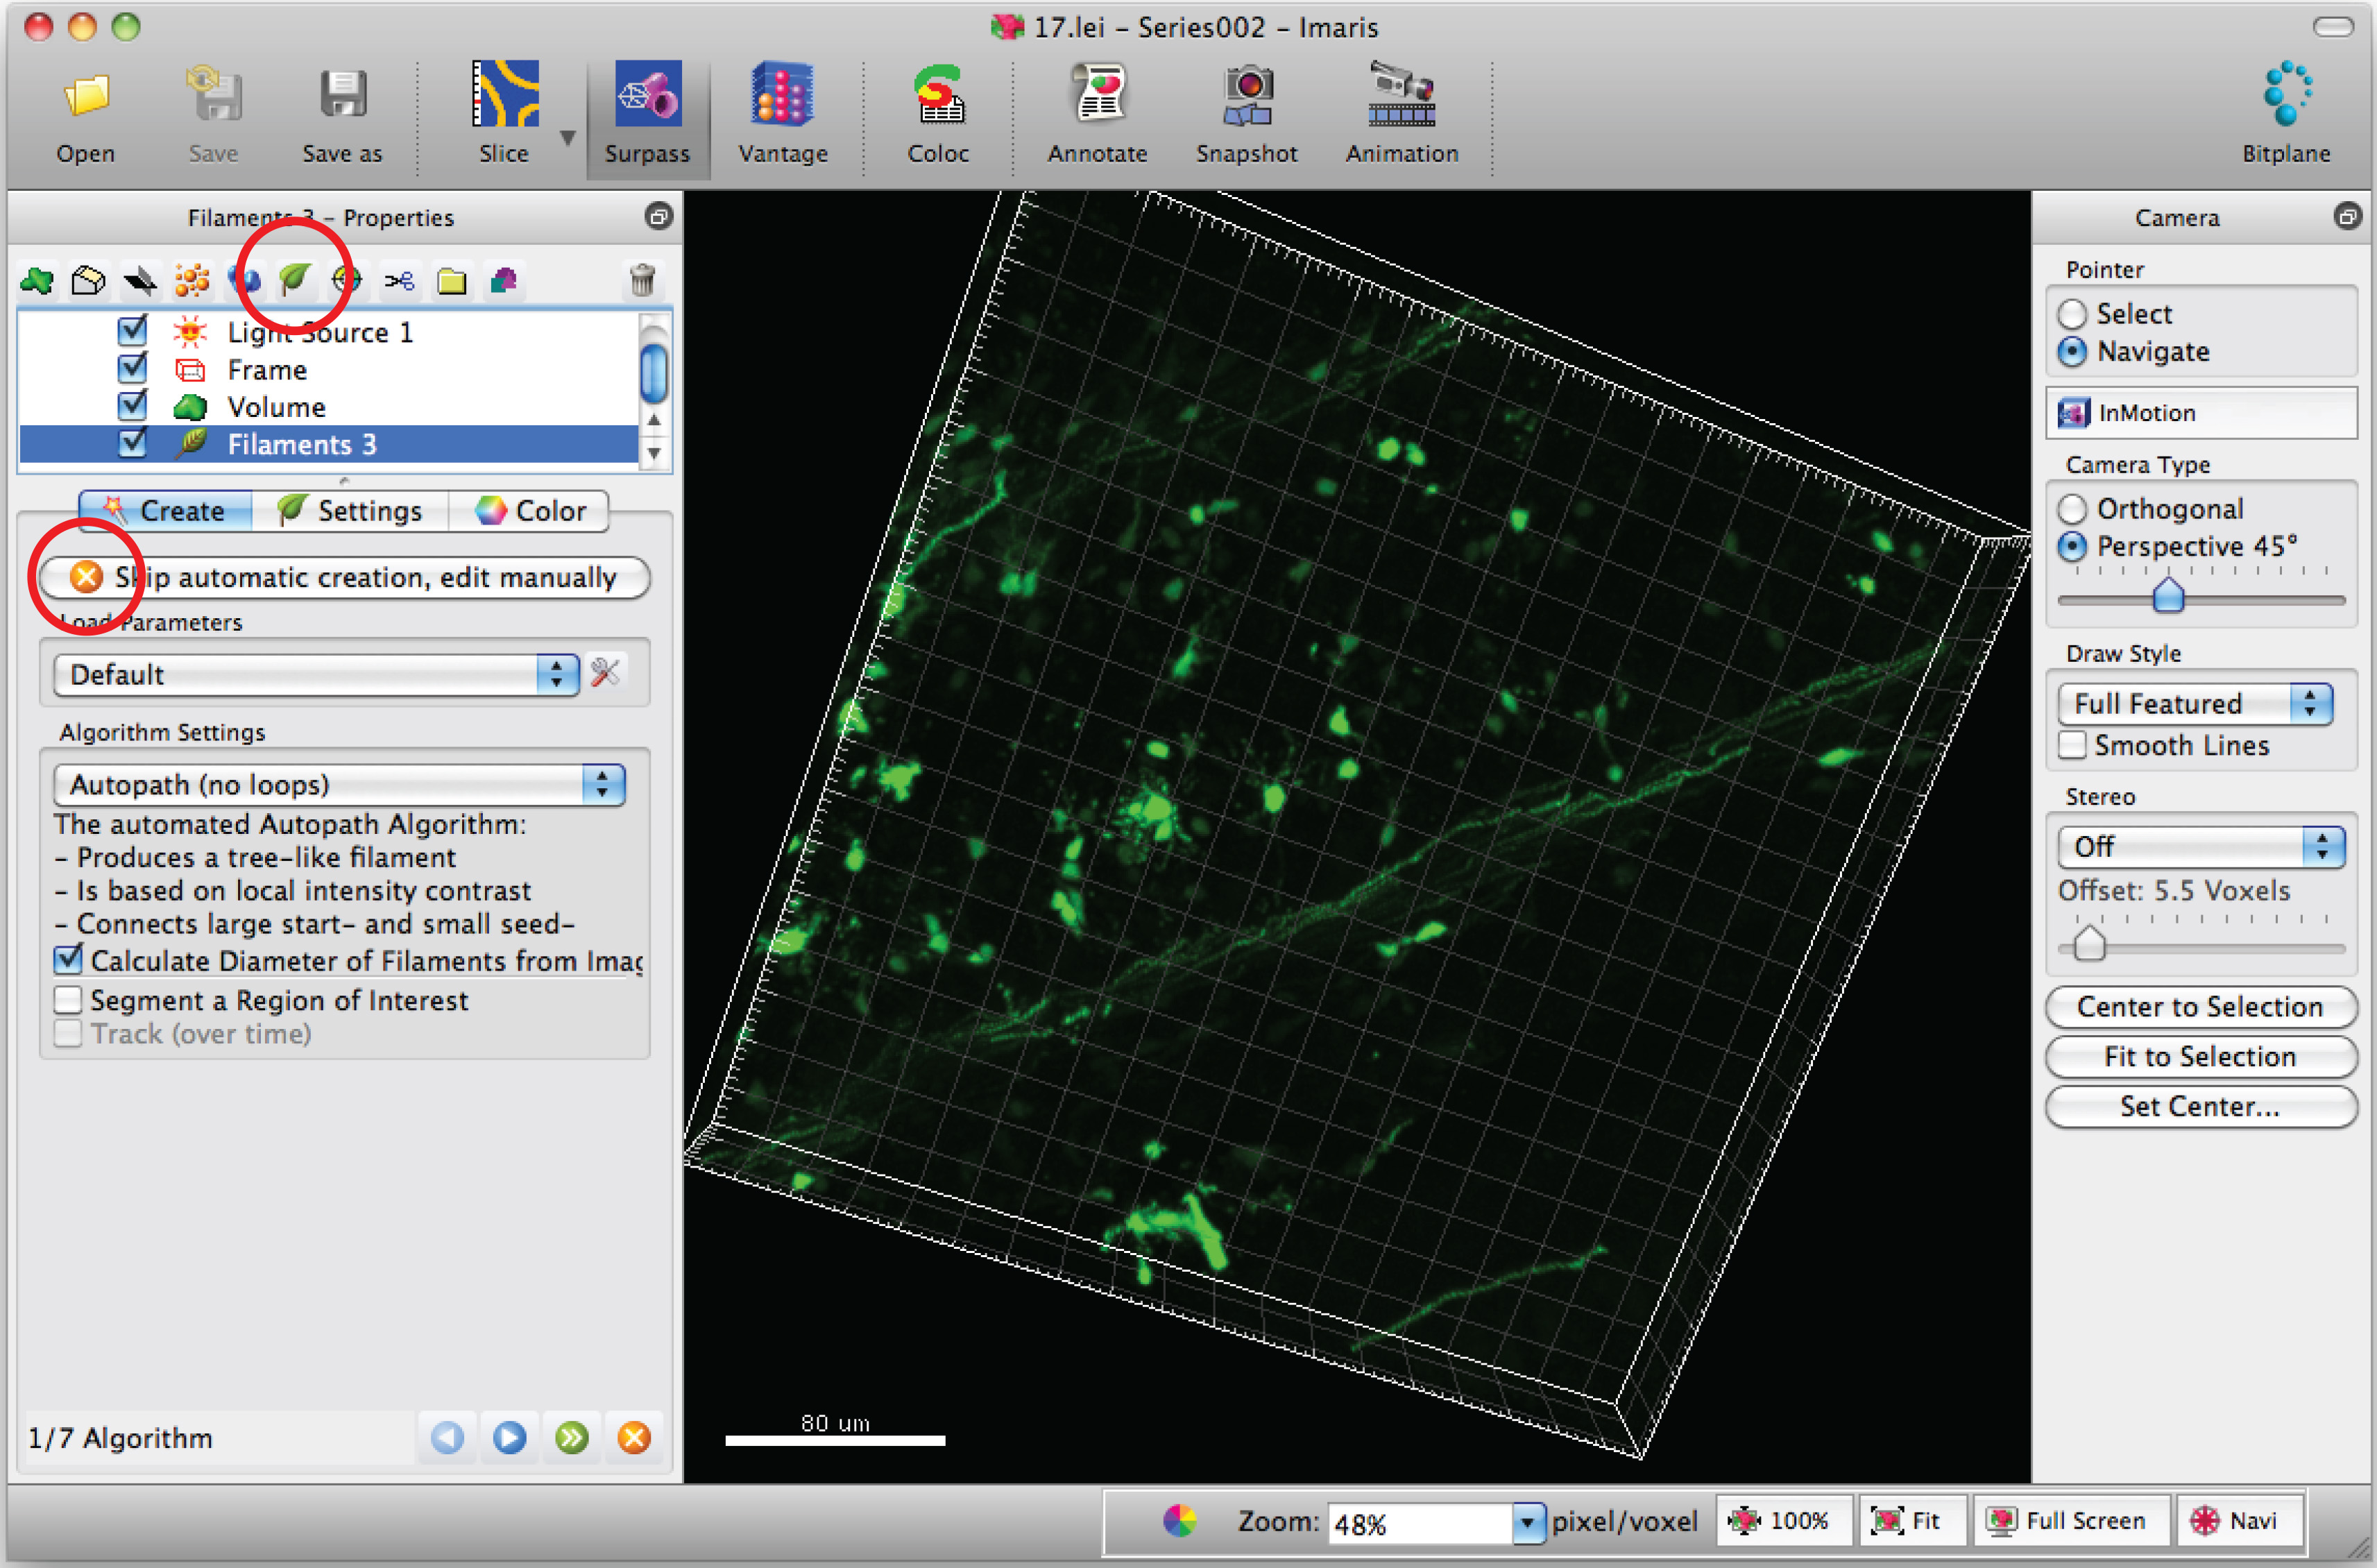Expand the Full Featured draw style dropdown

(x=2195, y=704)
